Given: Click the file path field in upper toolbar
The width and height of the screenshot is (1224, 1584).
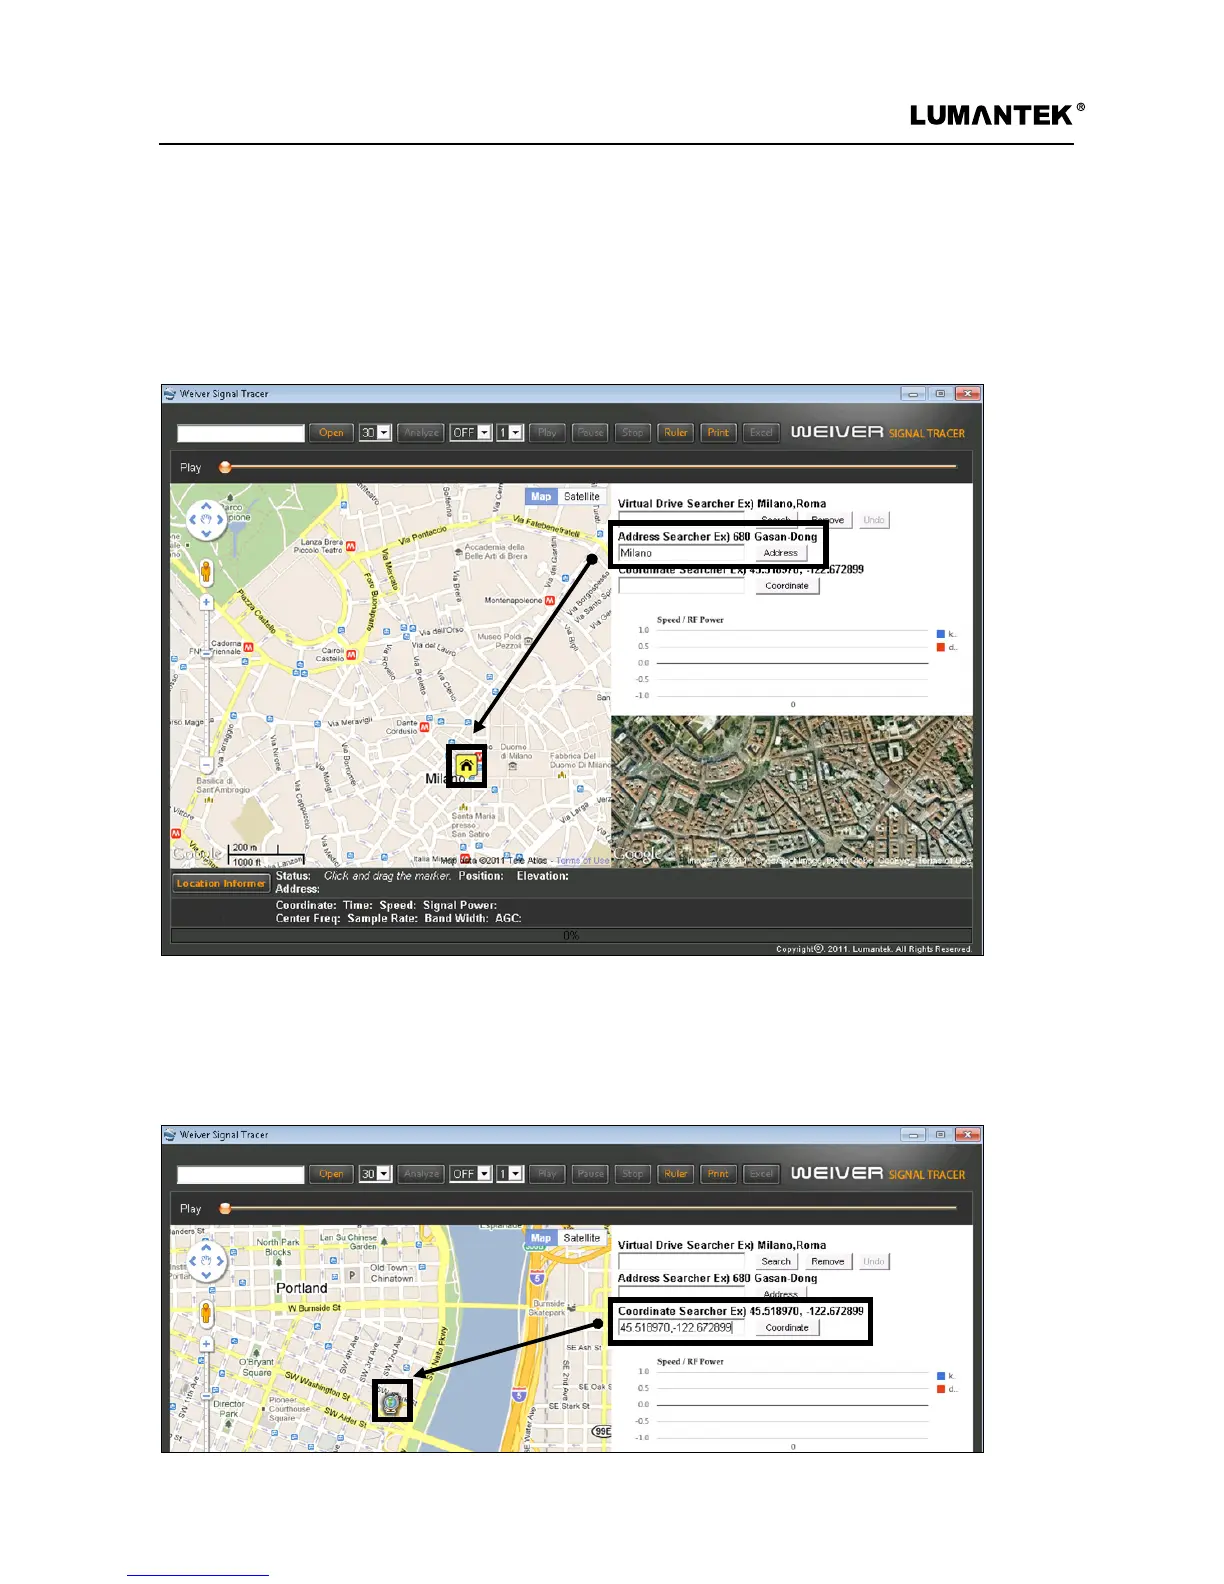Looking at the screenshot, I should pyautogui.click(x=241, y=433).
